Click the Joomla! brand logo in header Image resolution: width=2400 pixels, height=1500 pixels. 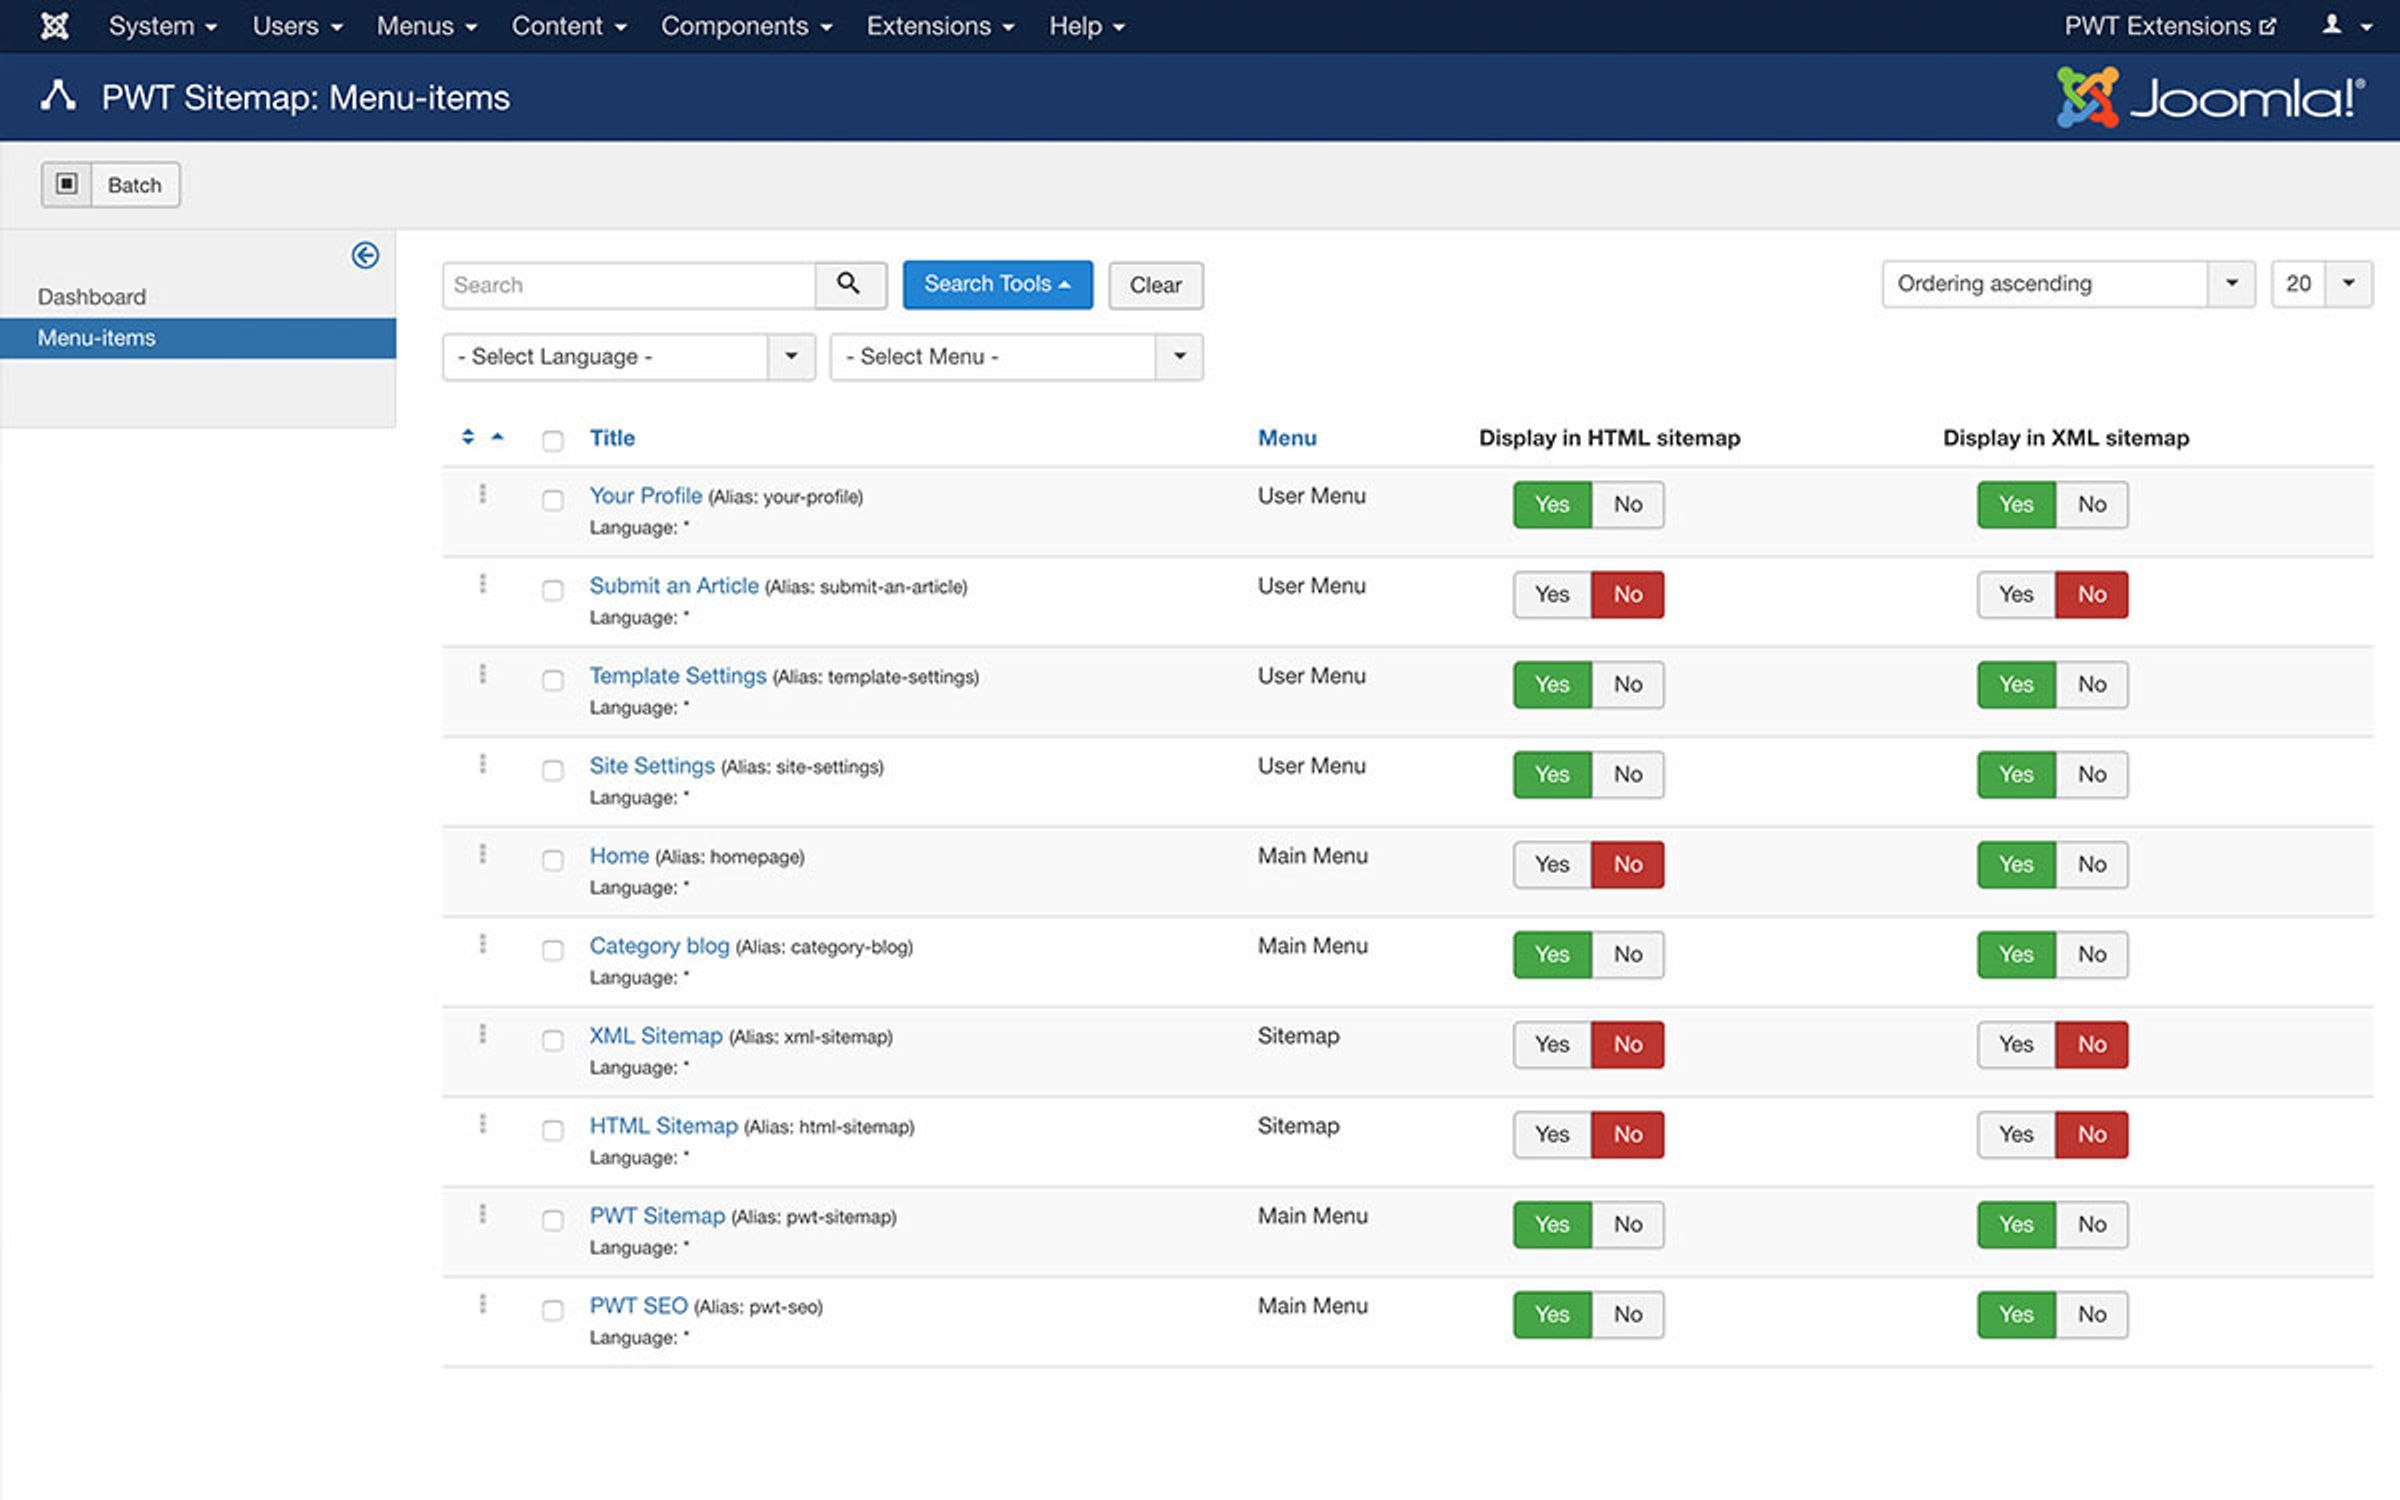pyautogui.click(x=2211, y=97)
